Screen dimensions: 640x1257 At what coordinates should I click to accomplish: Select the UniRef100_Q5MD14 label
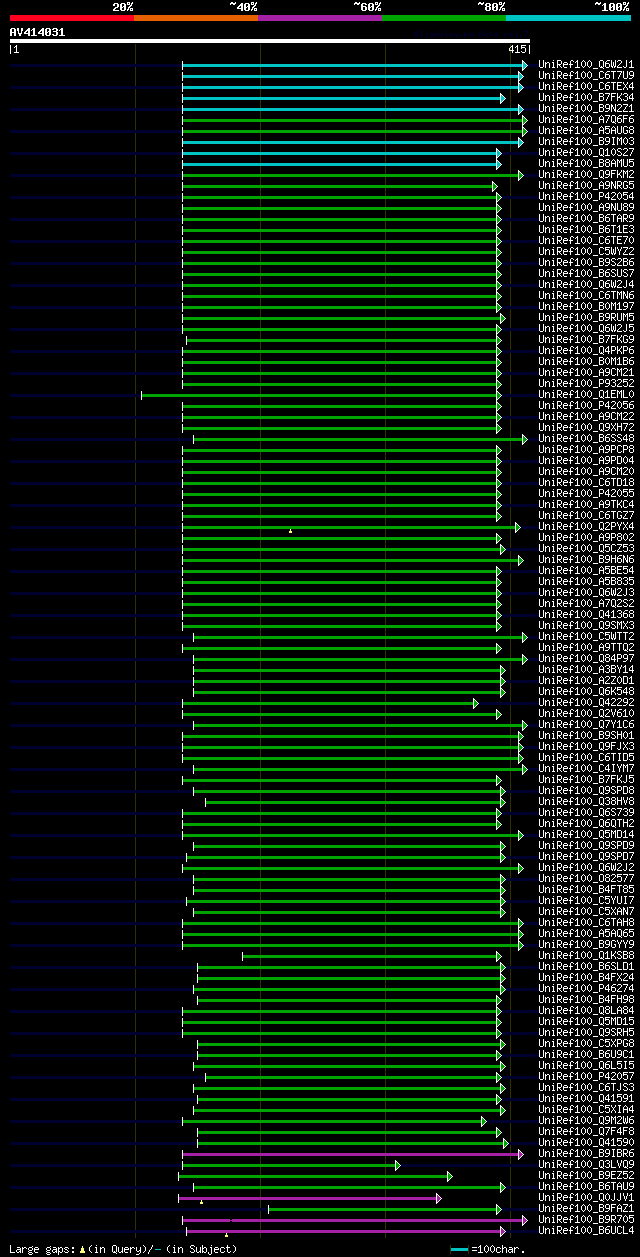[586, 834]
